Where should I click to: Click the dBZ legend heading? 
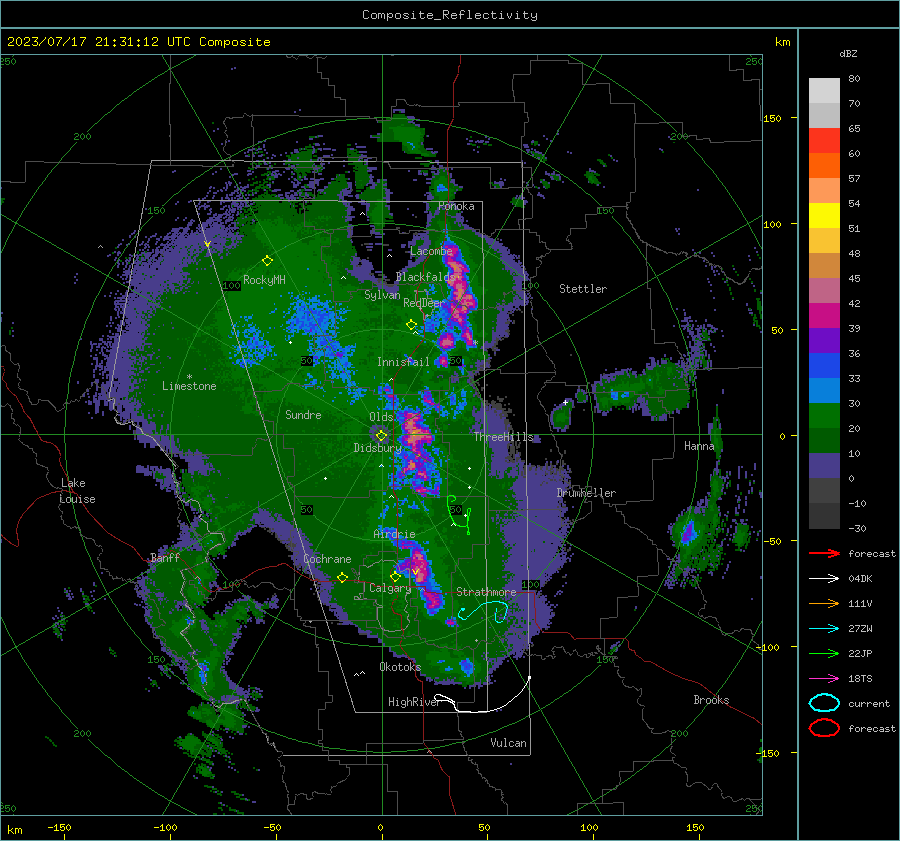coord(848,53)
